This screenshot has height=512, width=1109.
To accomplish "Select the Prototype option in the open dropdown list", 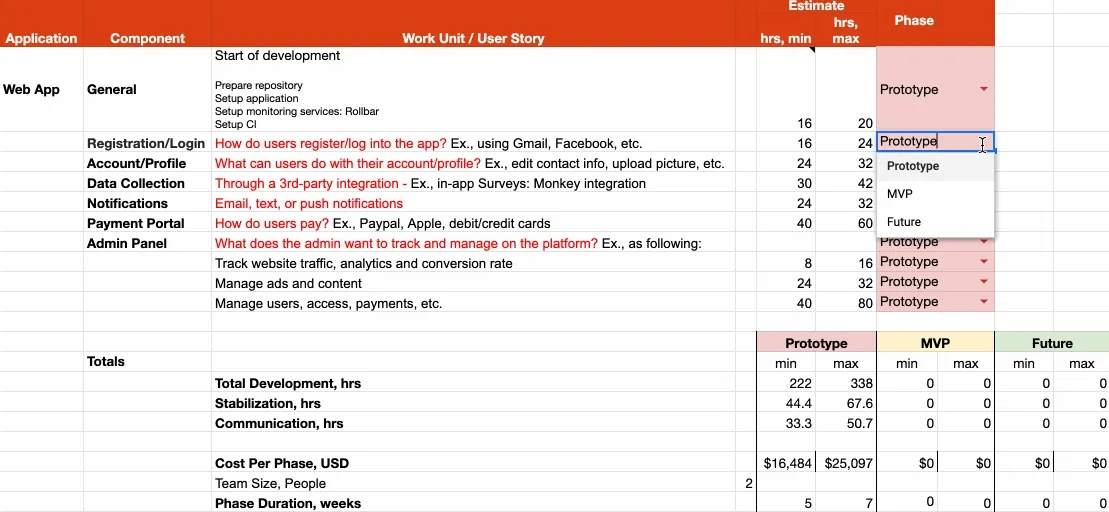I will point(935,166).
